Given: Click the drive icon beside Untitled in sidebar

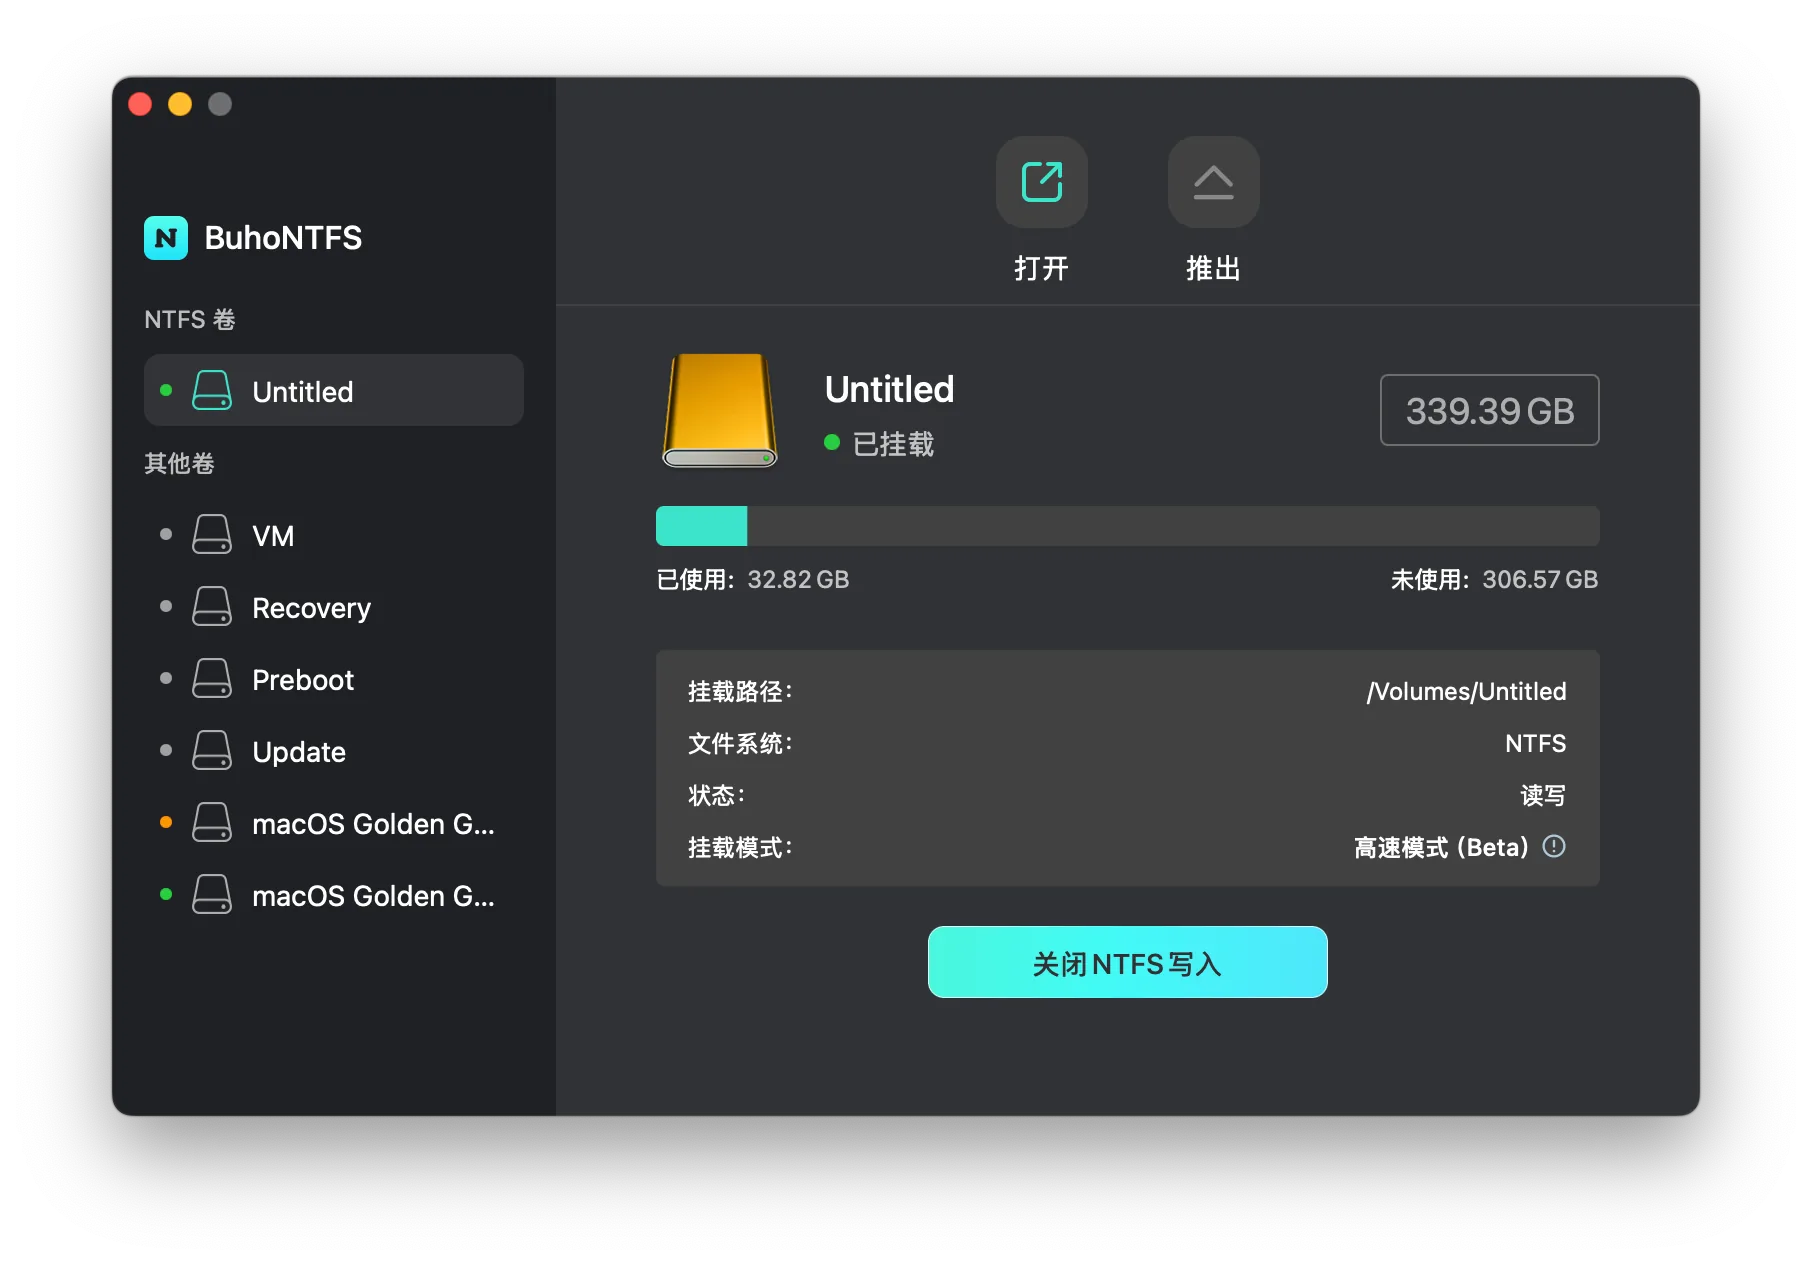Looking at the screenshot, I should point(212,391).
